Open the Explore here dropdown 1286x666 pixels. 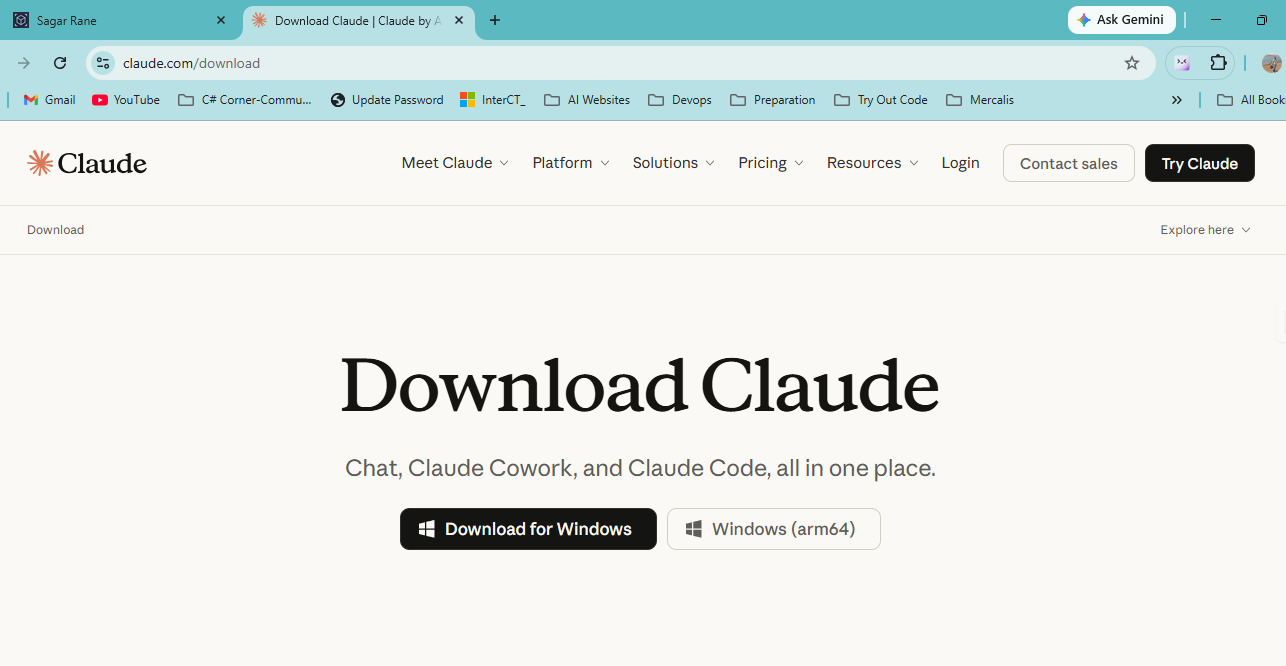click(x=1205, y=230)
